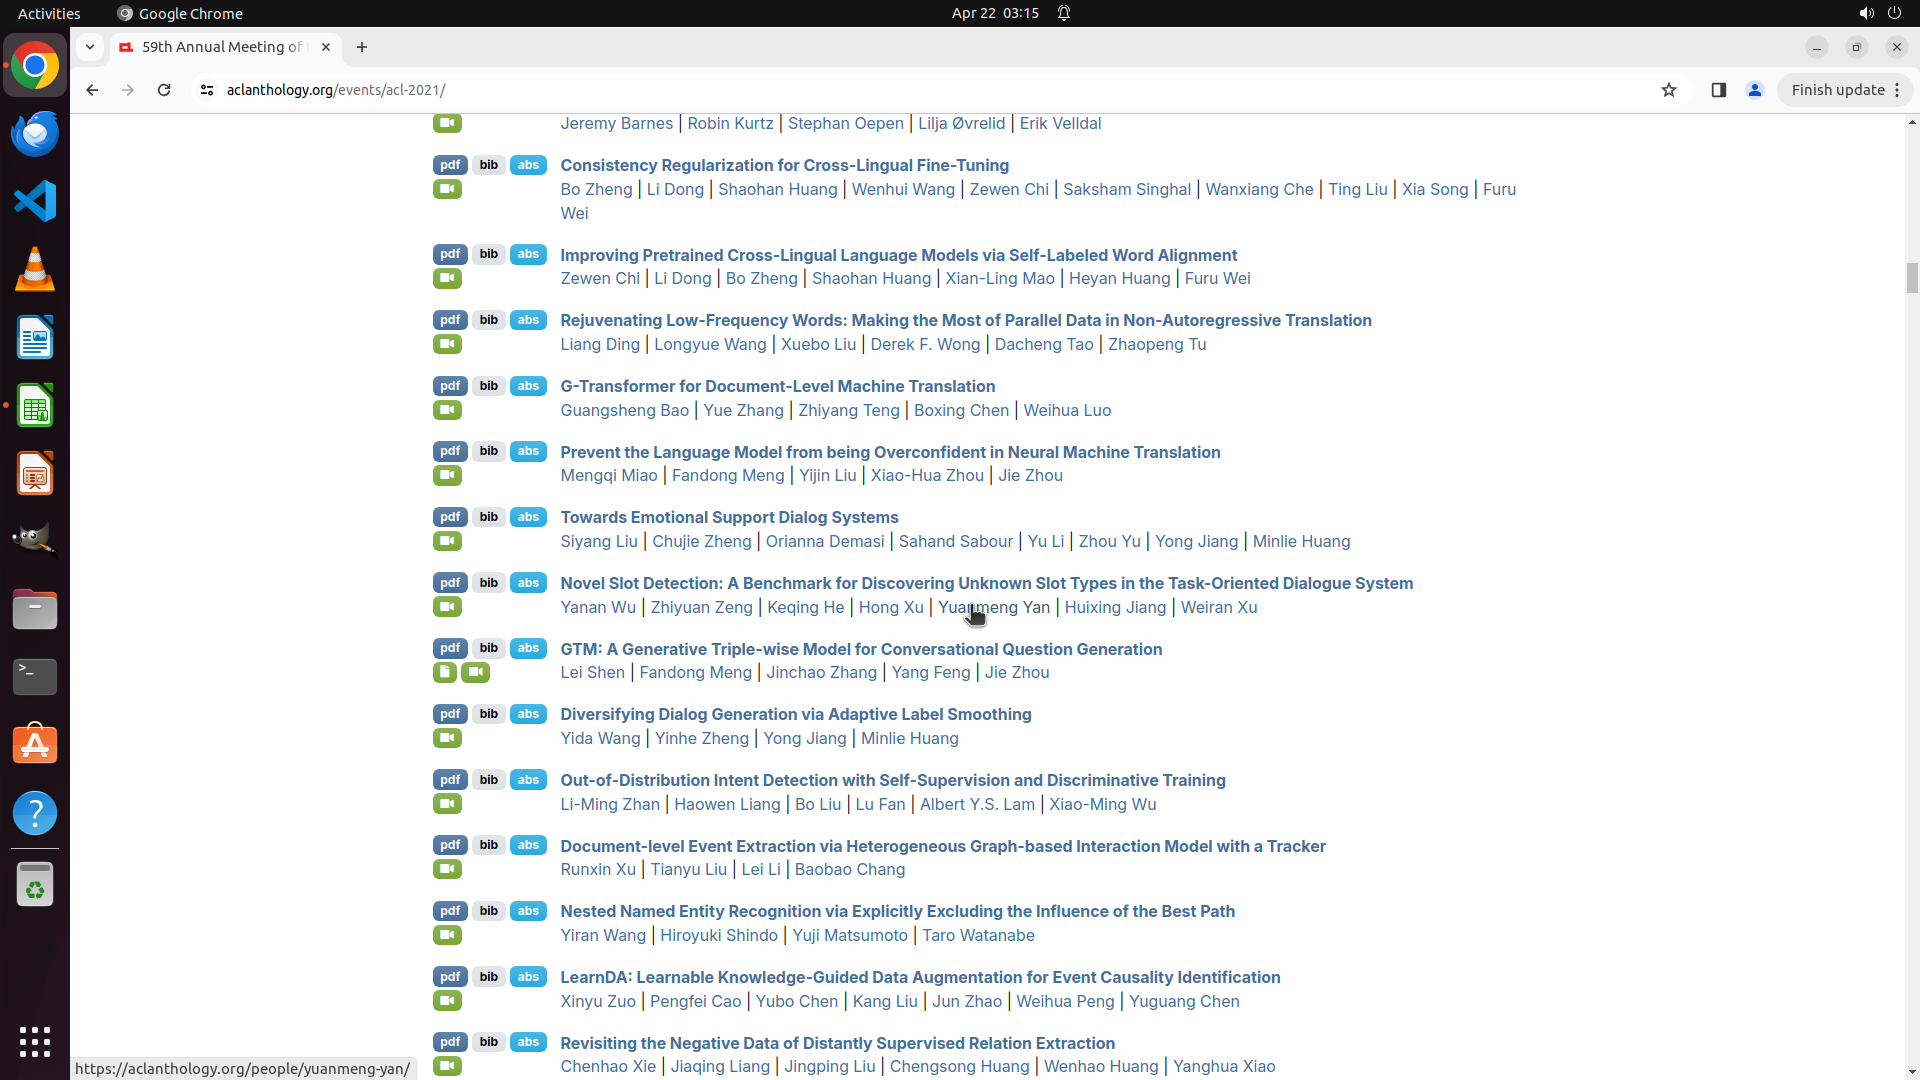Screen dimensions: 1920x1080
Task: Click video icon for Consistency Regularization paper
Action: pos(447,189)
